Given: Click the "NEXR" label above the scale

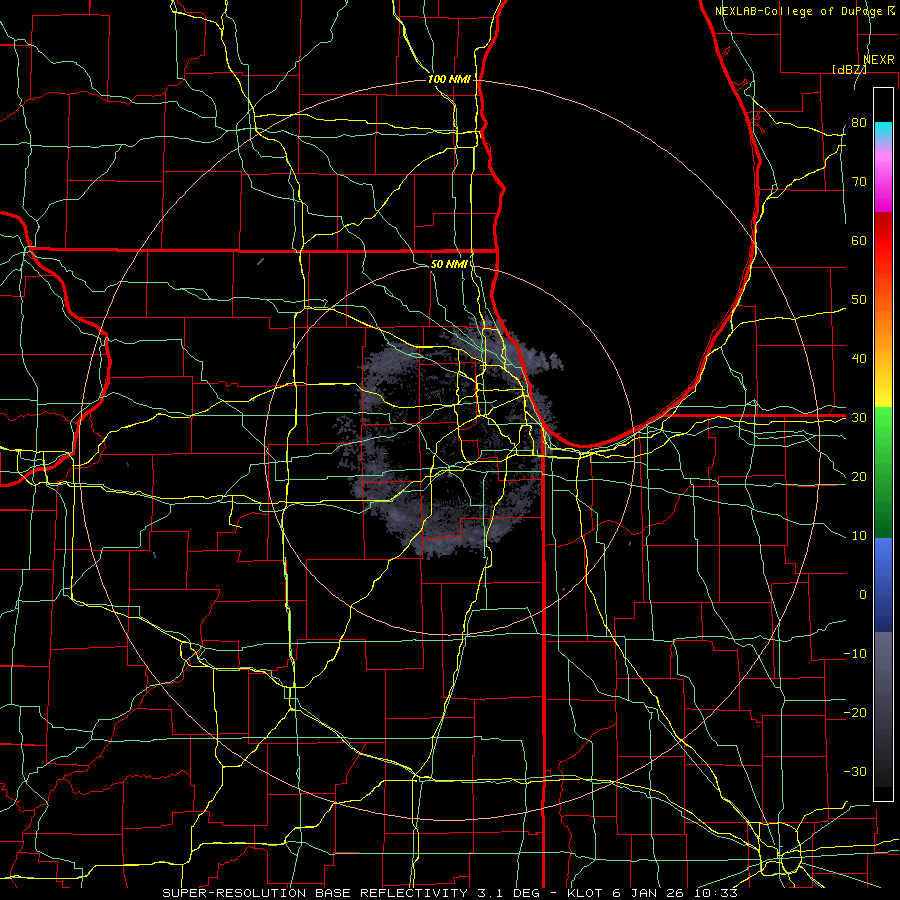Looking at the screenshot, I should click(x=879, y=60).
